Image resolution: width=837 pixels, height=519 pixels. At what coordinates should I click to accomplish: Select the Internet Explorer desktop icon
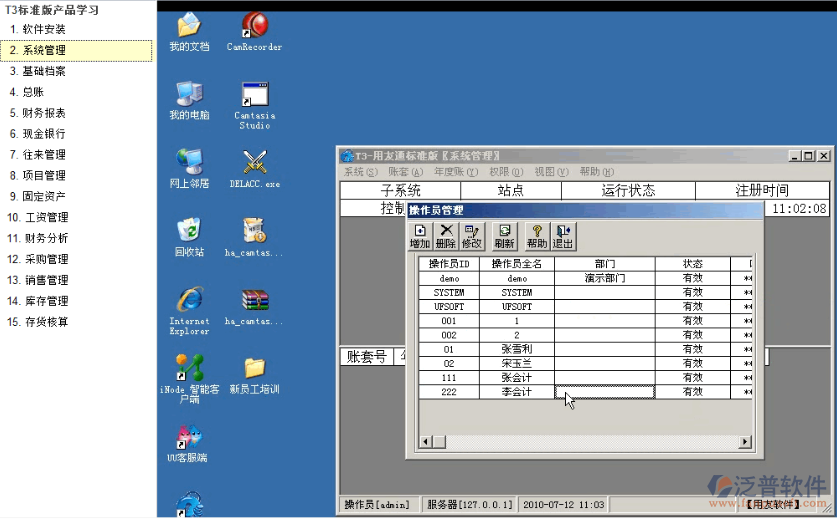189,308
